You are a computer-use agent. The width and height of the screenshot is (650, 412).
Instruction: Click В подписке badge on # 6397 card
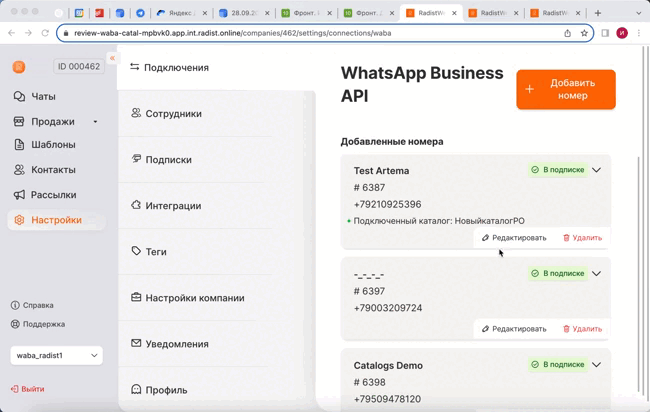tap(558, 274)
